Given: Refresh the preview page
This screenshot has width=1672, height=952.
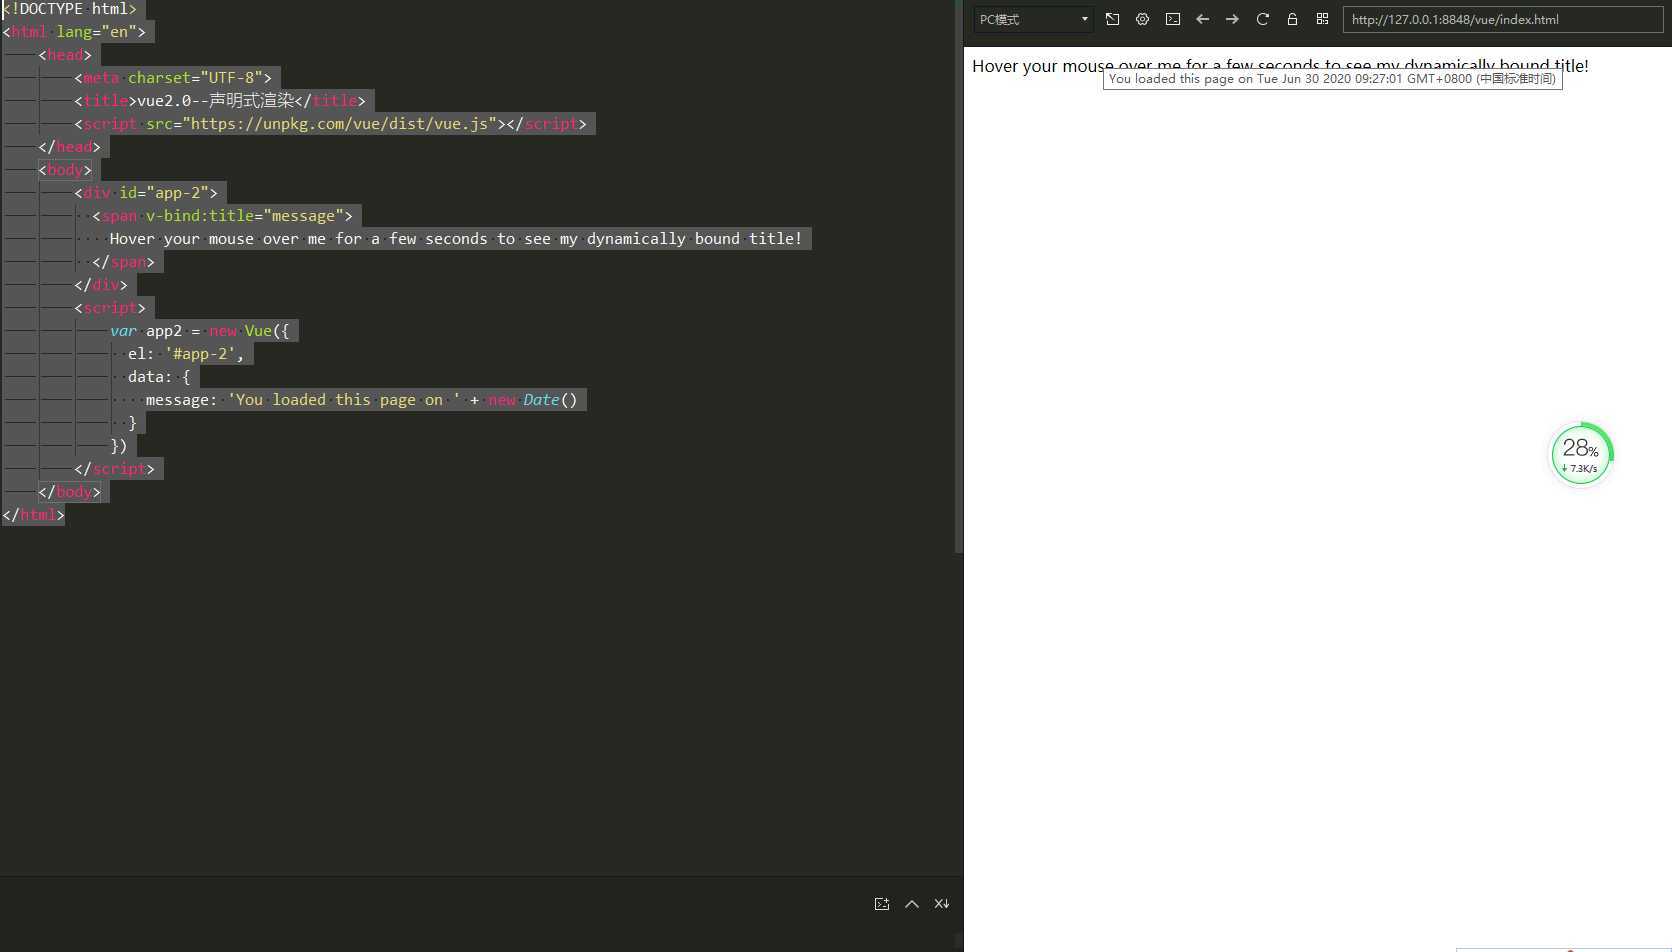Looking at the screenshot, I should pyautogui.click(x=1262, y=19).
